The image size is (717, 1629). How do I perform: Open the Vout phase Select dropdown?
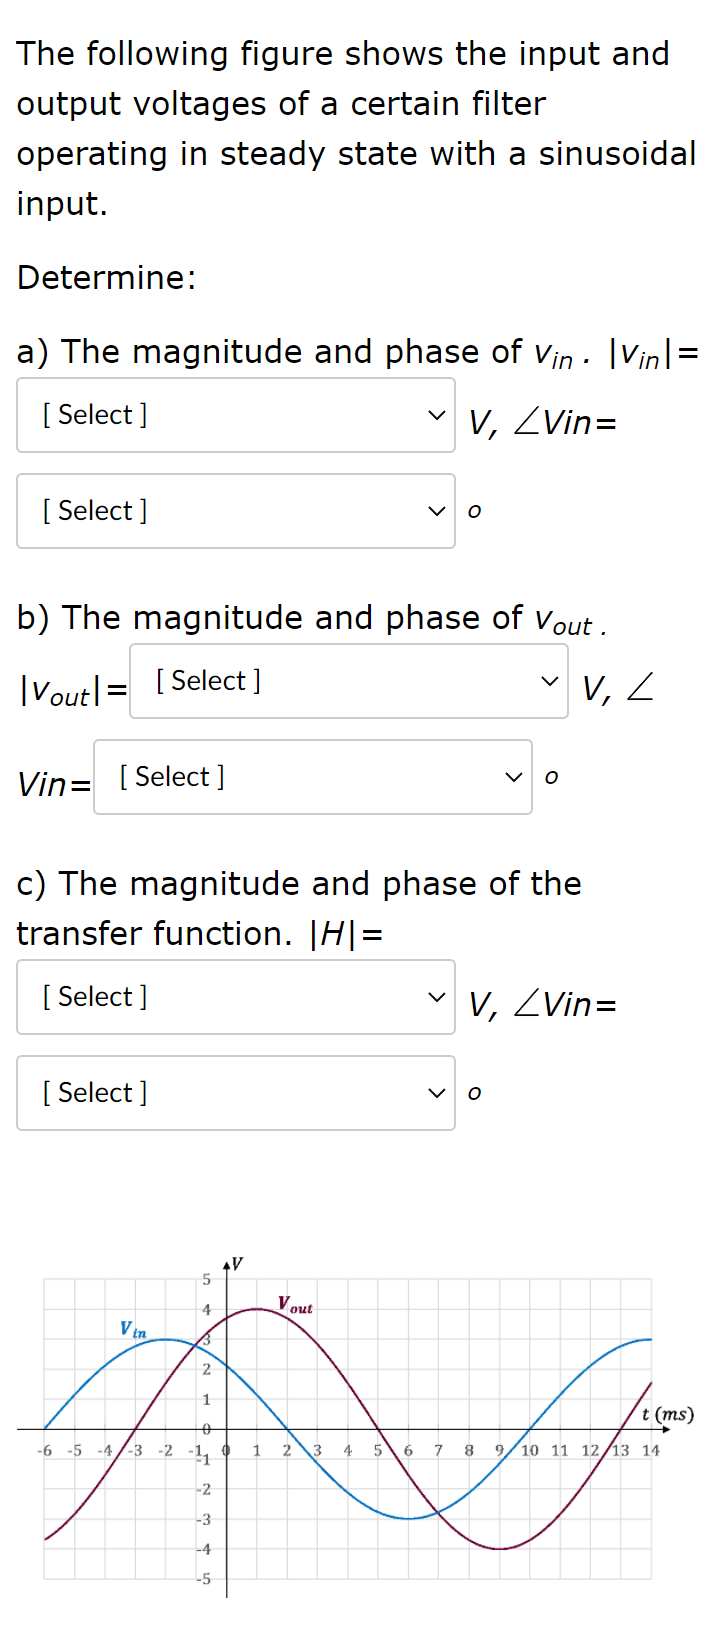click(x=312, y=777)
